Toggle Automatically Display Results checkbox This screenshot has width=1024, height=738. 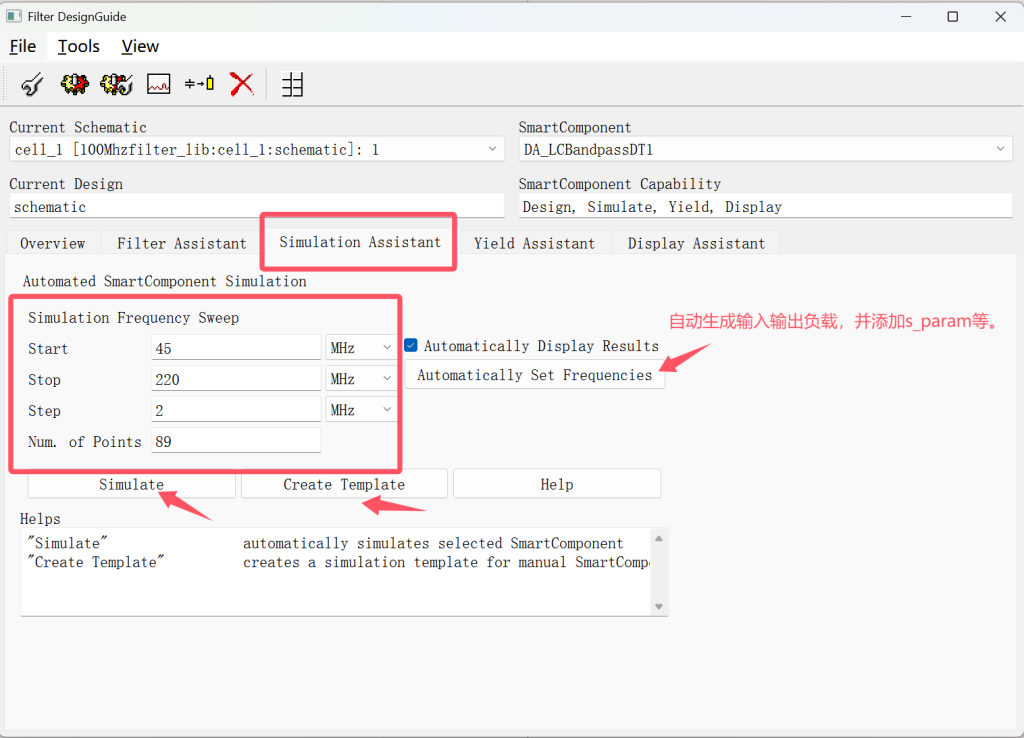coord(411,345)
